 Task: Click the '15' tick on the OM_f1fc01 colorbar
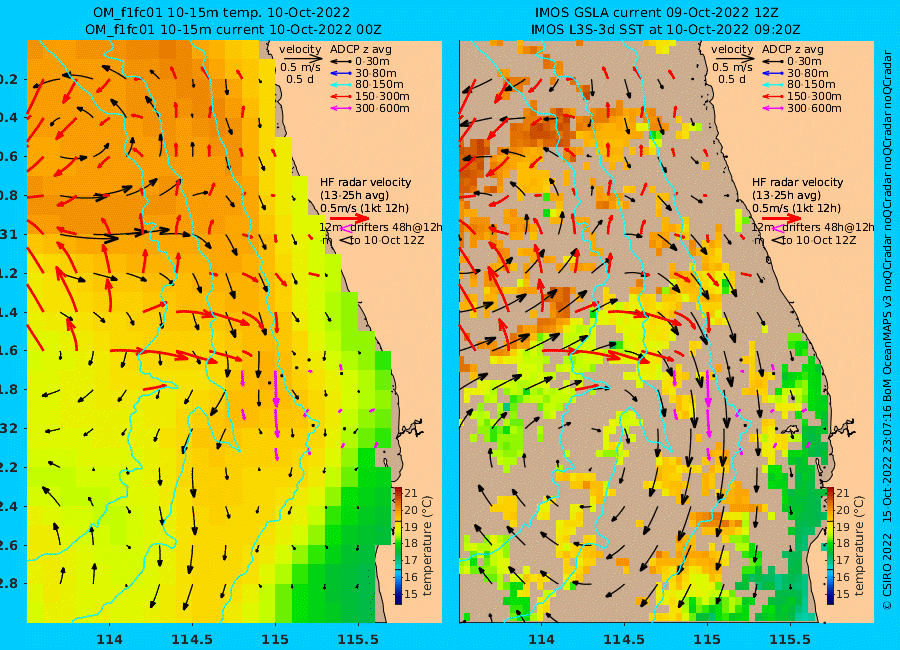(x=411, y=594)
